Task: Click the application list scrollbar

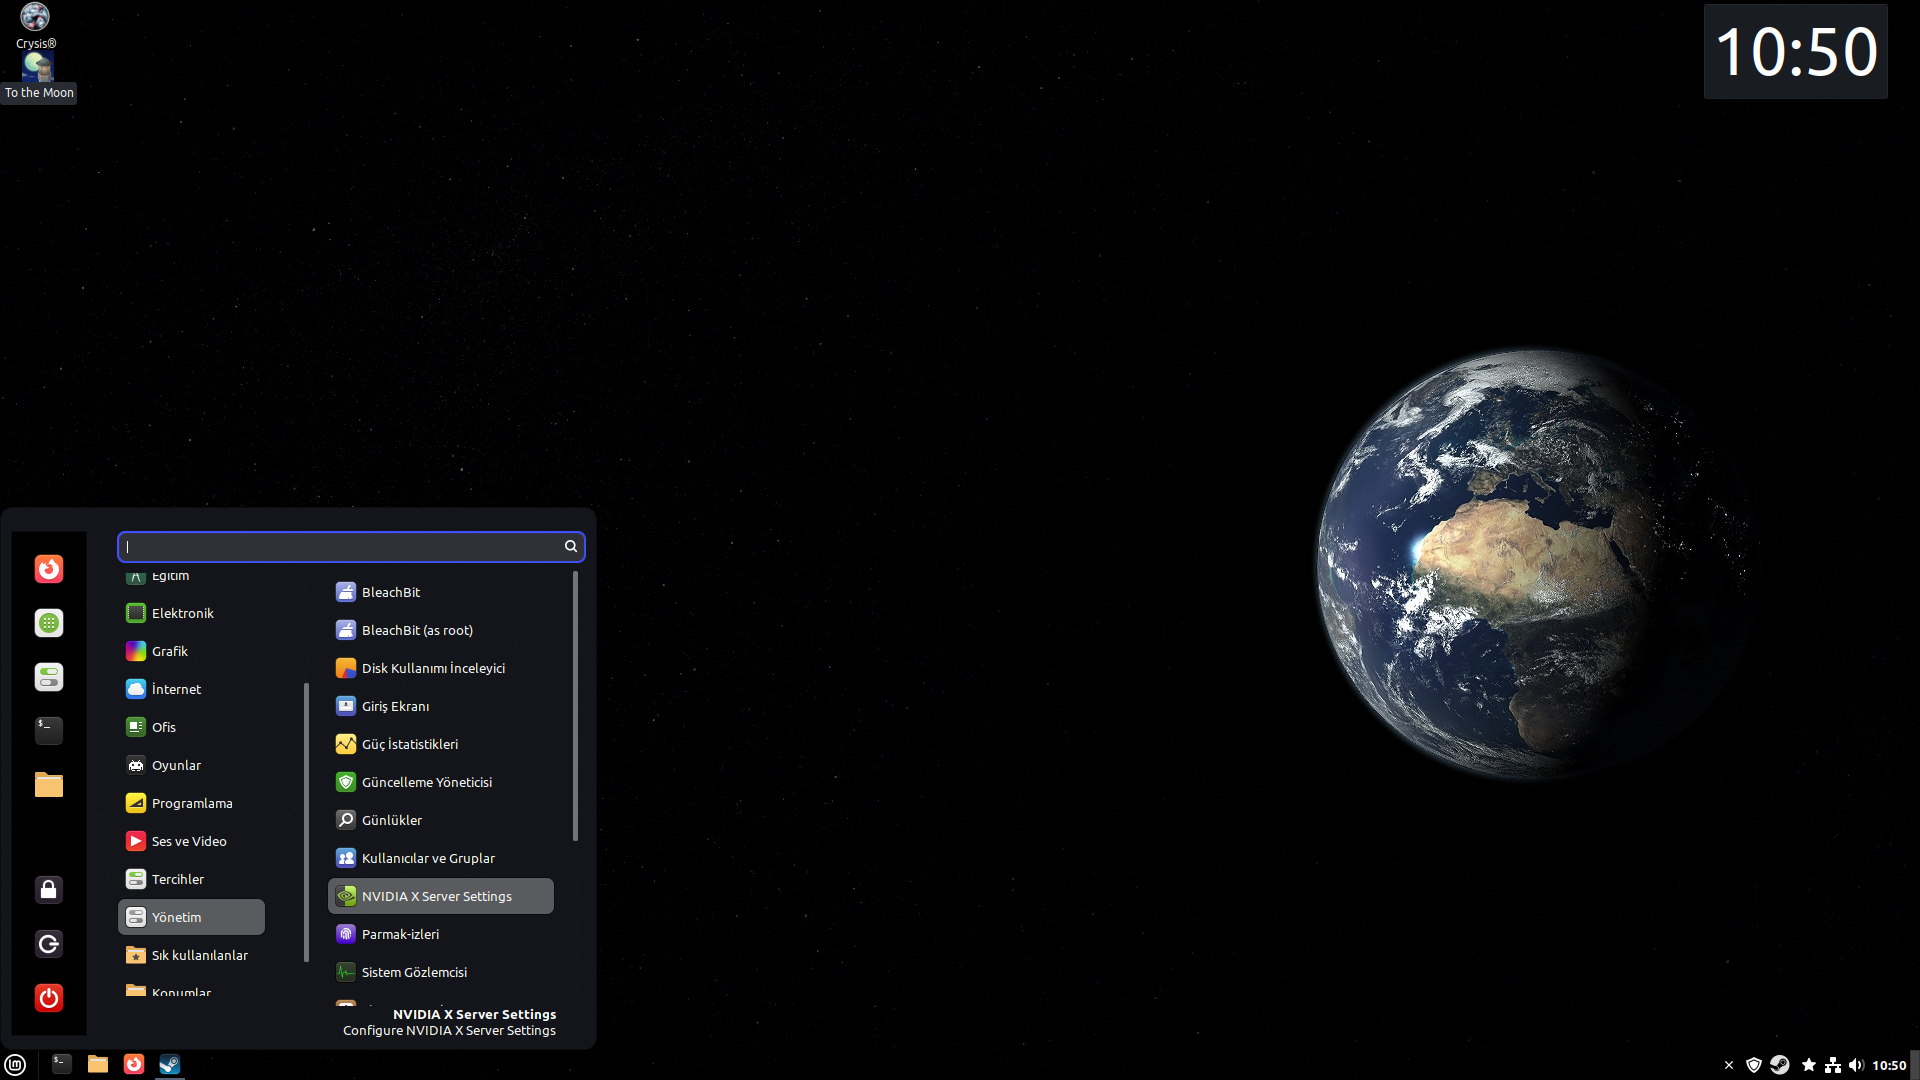Action: point(575,706)
